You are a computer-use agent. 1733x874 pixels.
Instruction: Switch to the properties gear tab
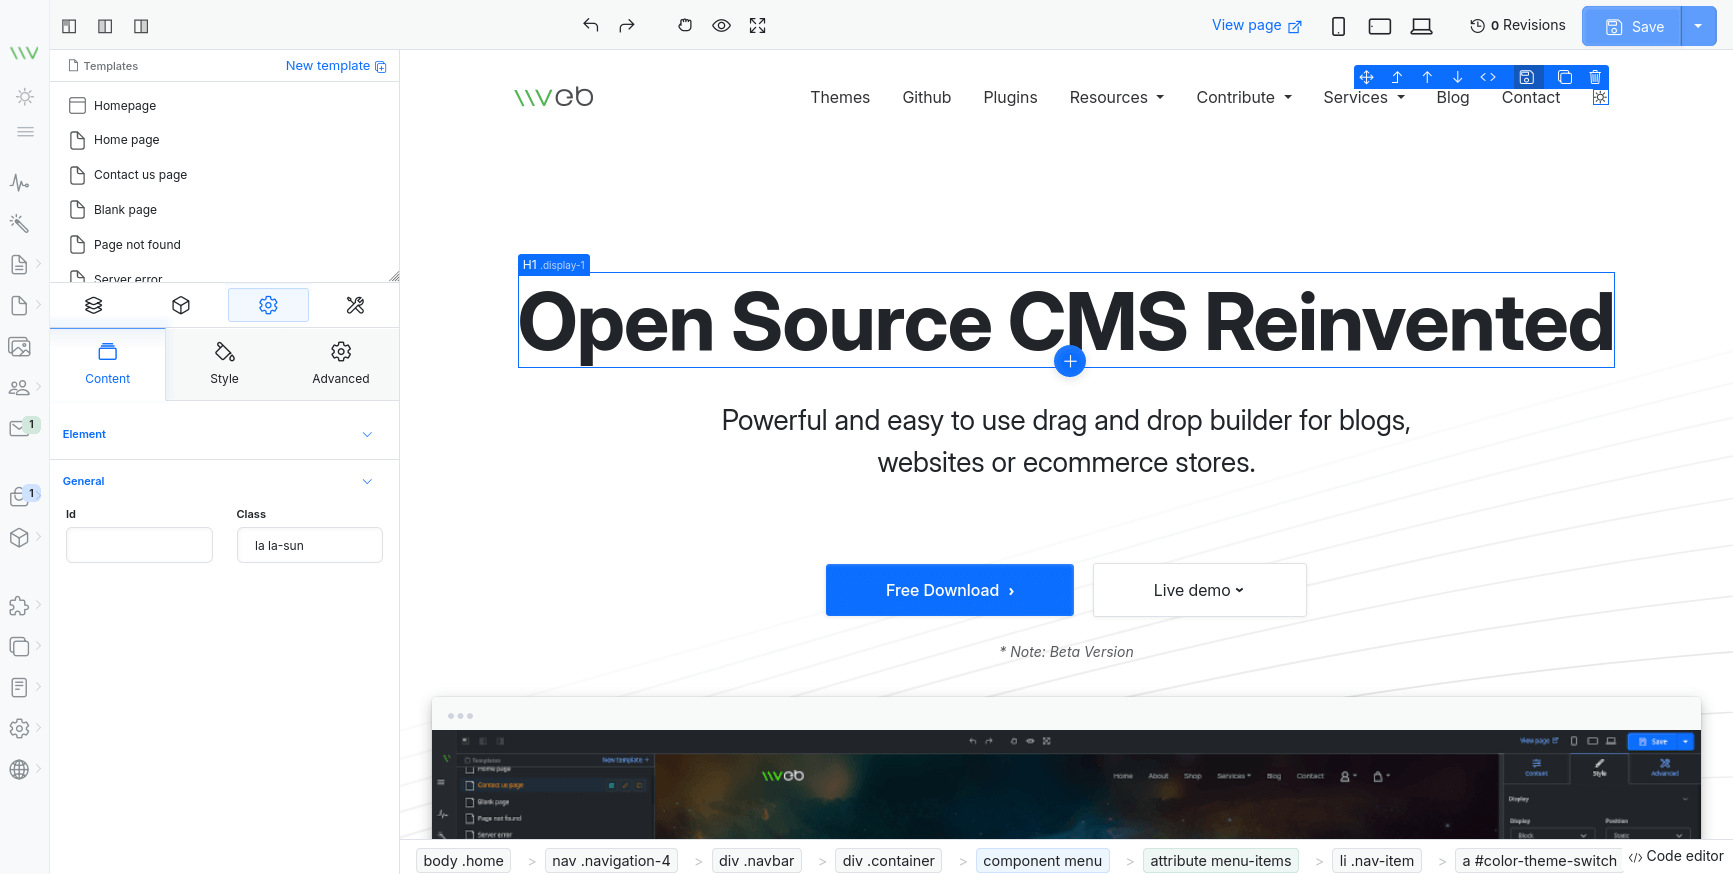pos(268,305)
